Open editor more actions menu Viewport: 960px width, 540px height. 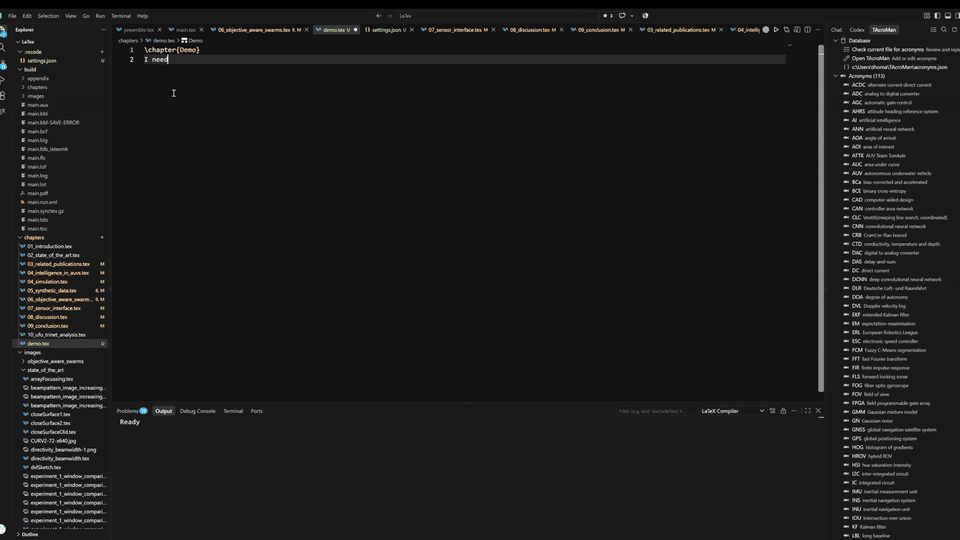(x=818, y=29)
